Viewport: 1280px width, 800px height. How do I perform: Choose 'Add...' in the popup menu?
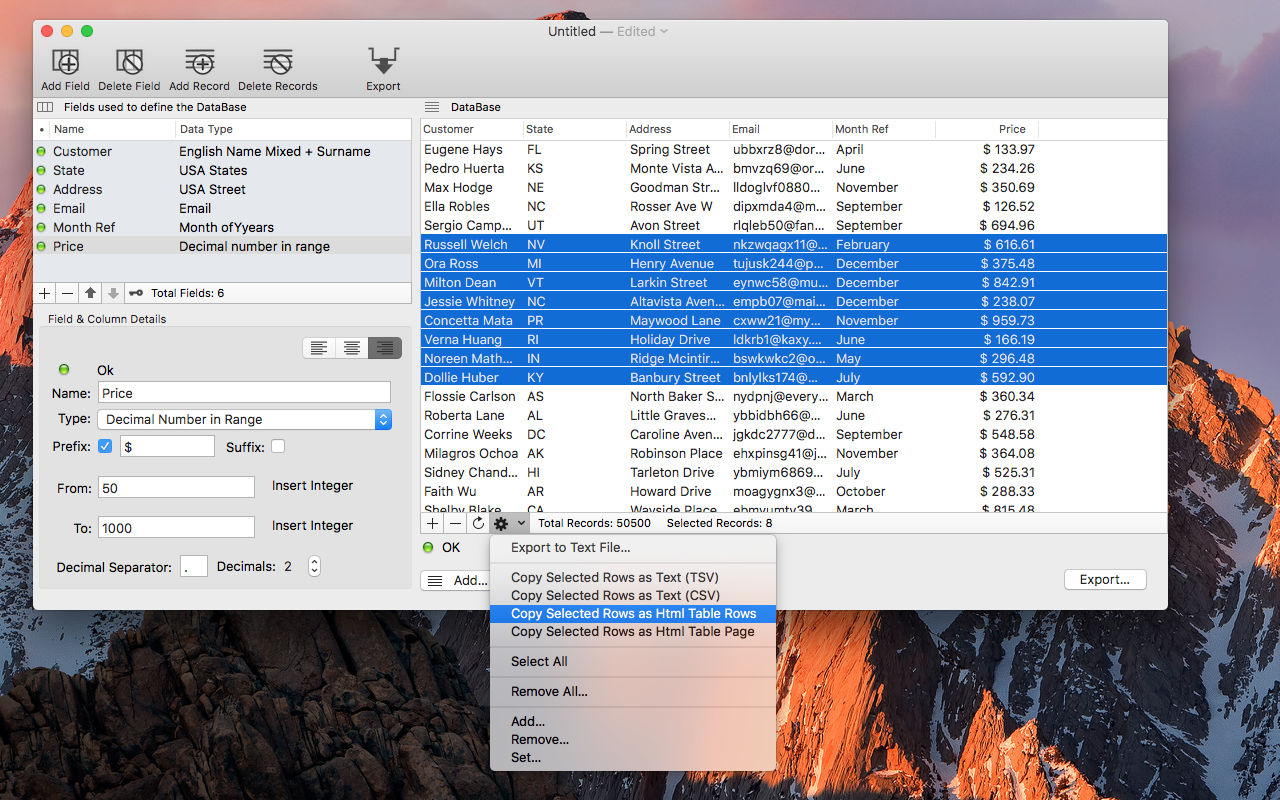pos(633,722)
